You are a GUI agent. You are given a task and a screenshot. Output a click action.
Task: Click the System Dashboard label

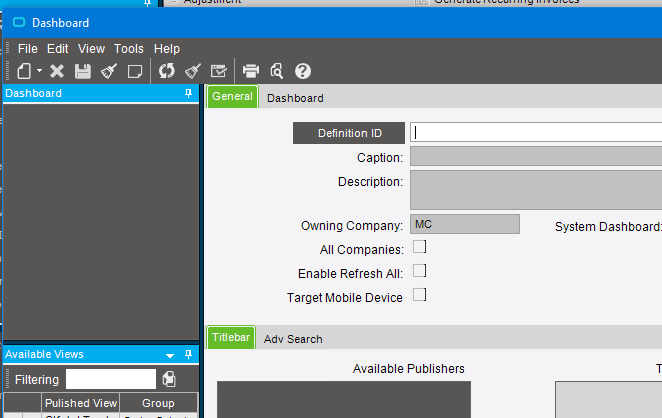pos(608,227)
